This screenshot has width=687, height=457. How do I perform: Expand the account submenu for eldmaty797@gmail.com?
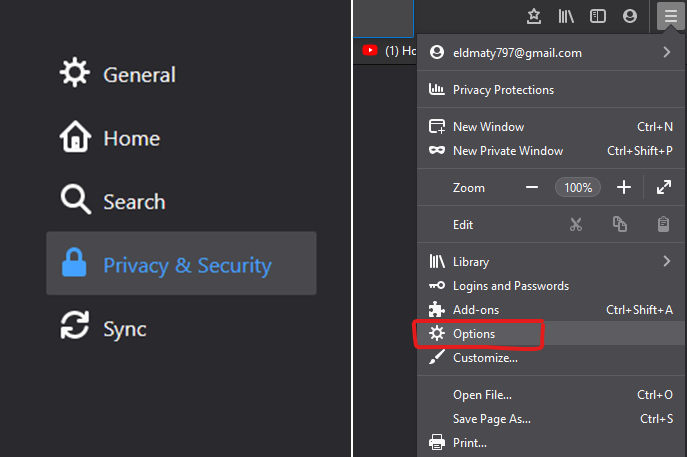666,53
